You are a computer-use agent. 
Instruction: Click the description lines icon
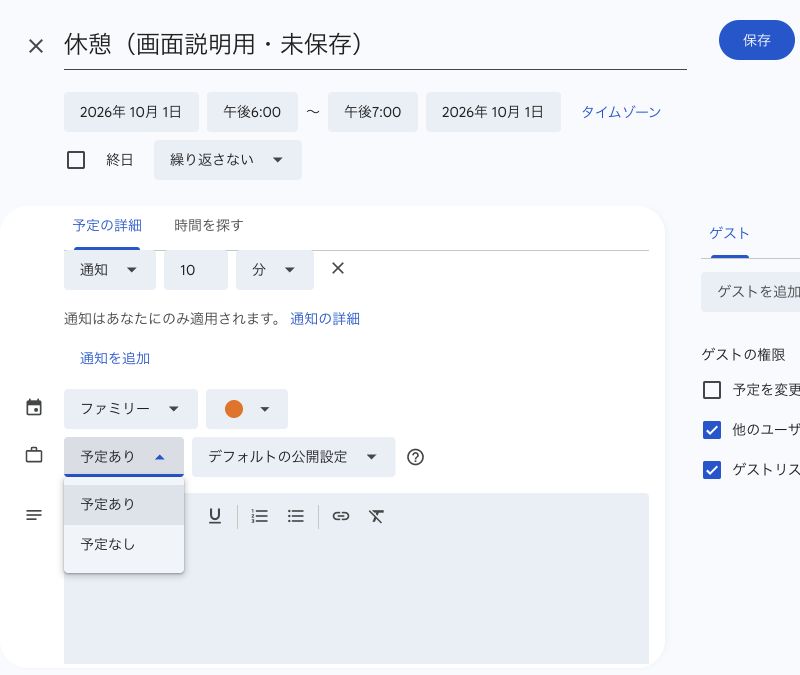34,515
